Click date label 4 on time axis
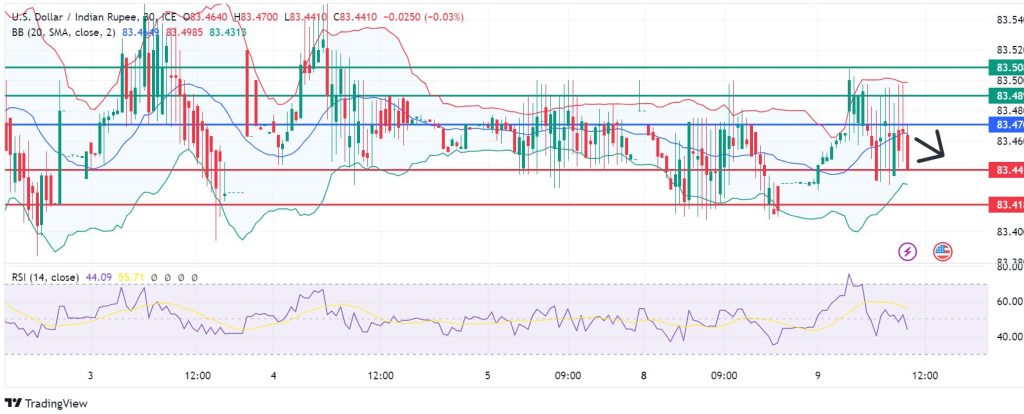Screen dimensions: 1024x414 274,375
